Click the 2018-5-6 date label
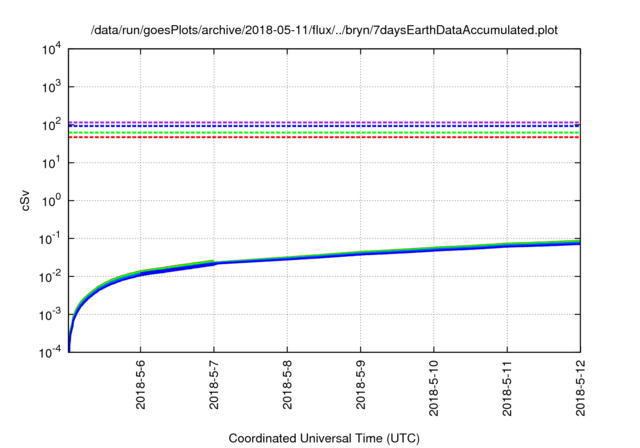Image resolution: width=640 pixels, height=448 pixels. pyautogui.click(x=140, y=385)
